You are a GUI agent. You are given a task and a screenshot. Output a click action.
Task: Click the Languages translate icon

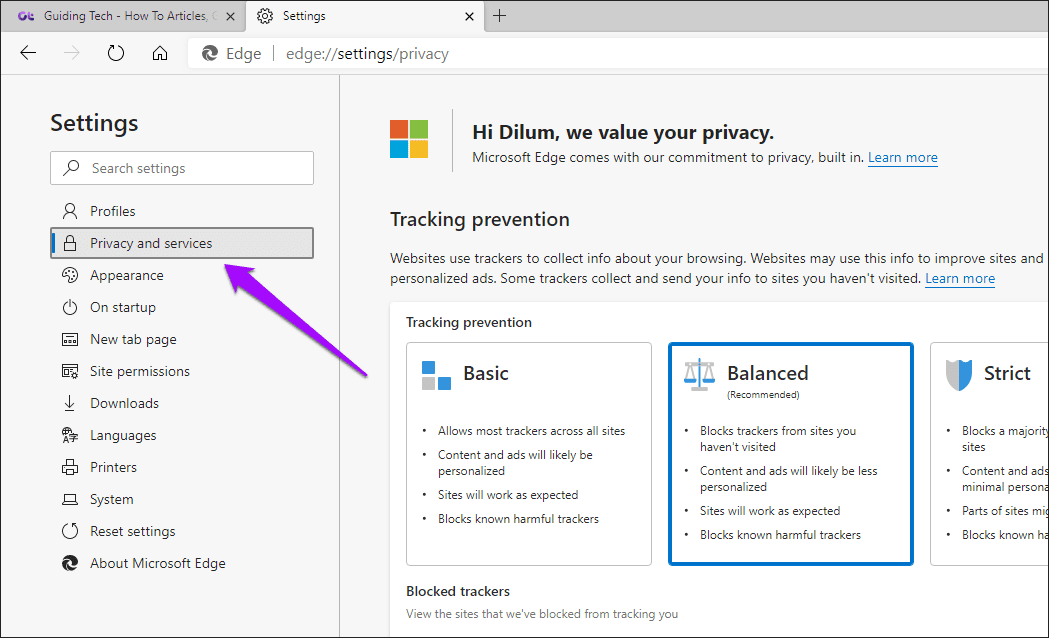70,435
